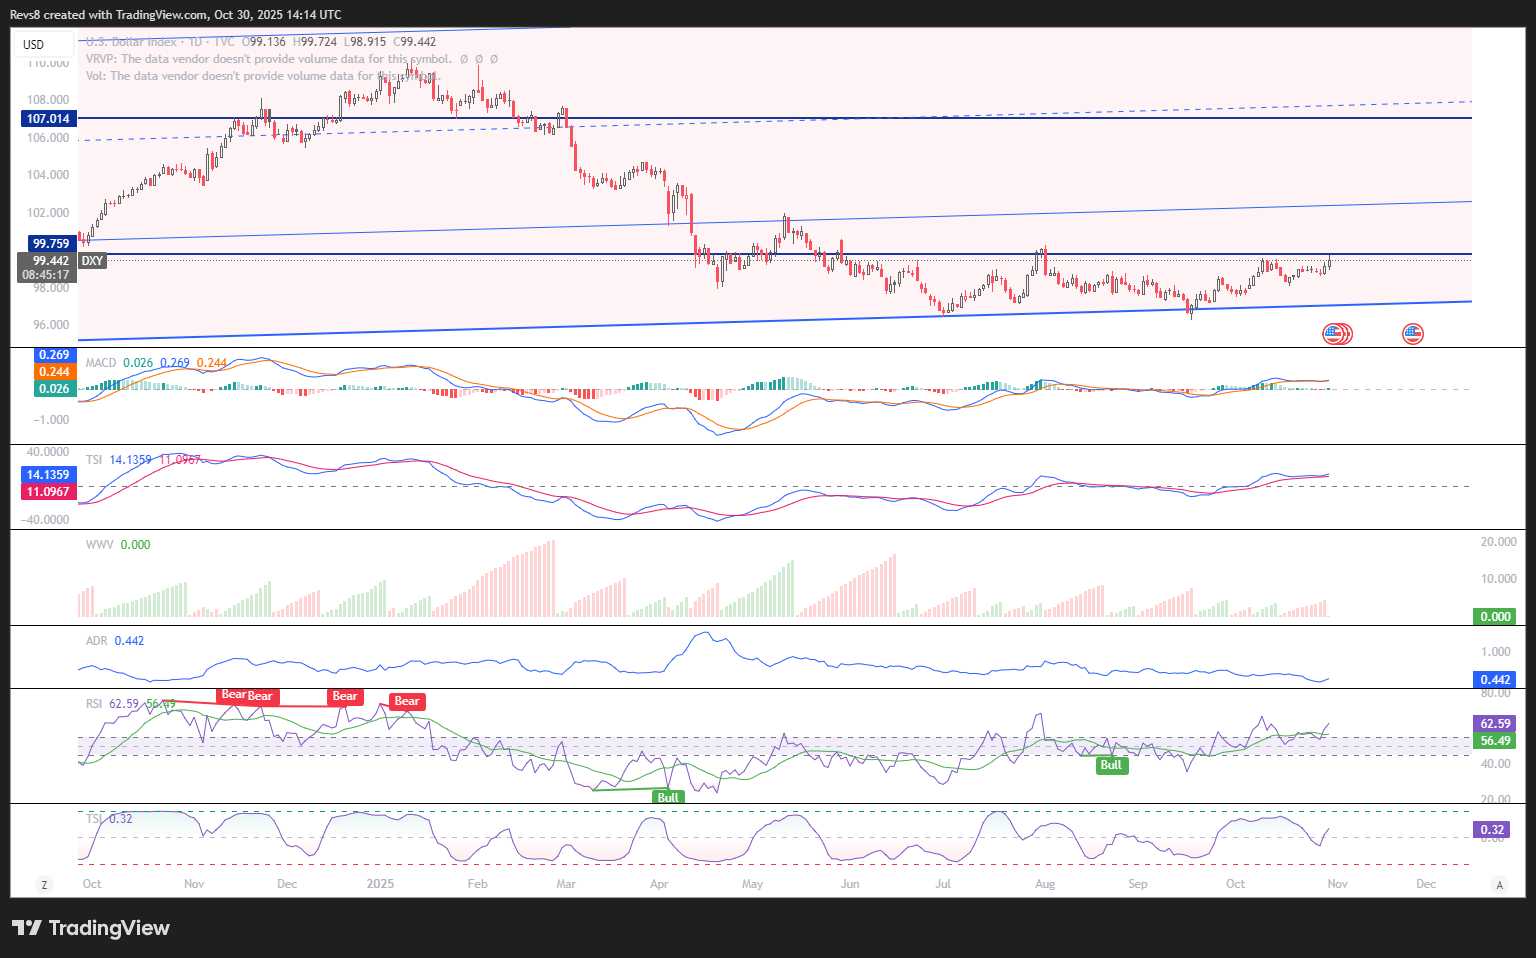Screen dimensions: 1536x958
Task: Click the stacked US flag economic event icons
Action: click(x=1337, y=334)
